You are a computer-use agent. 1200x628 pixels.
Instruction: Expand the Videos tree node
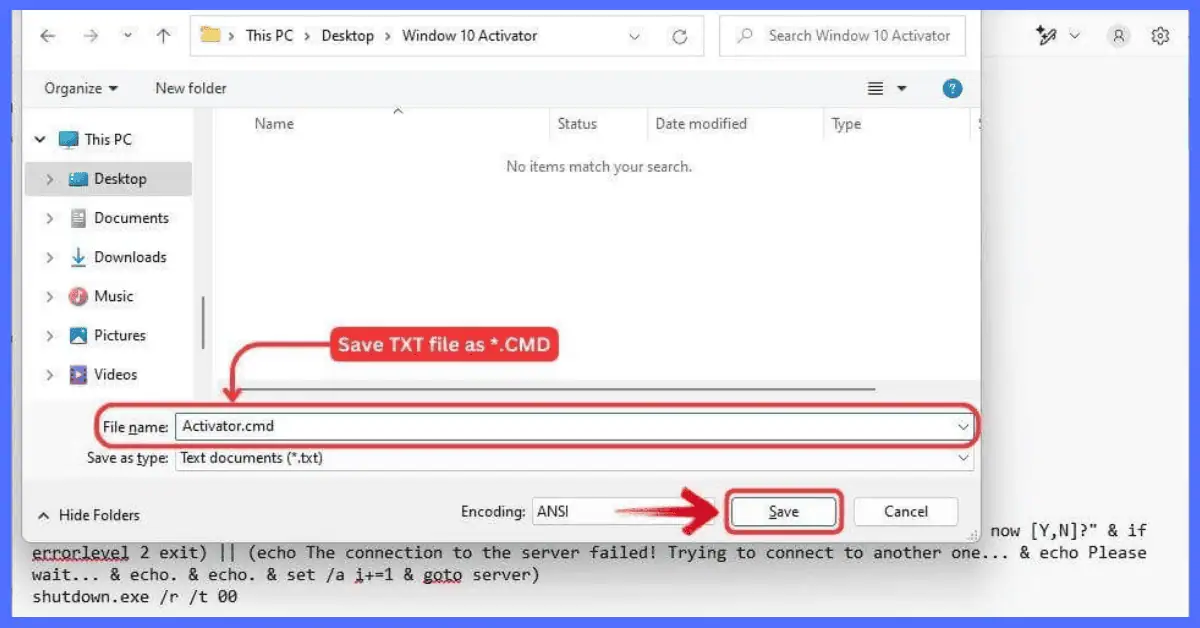coord(49,374)
